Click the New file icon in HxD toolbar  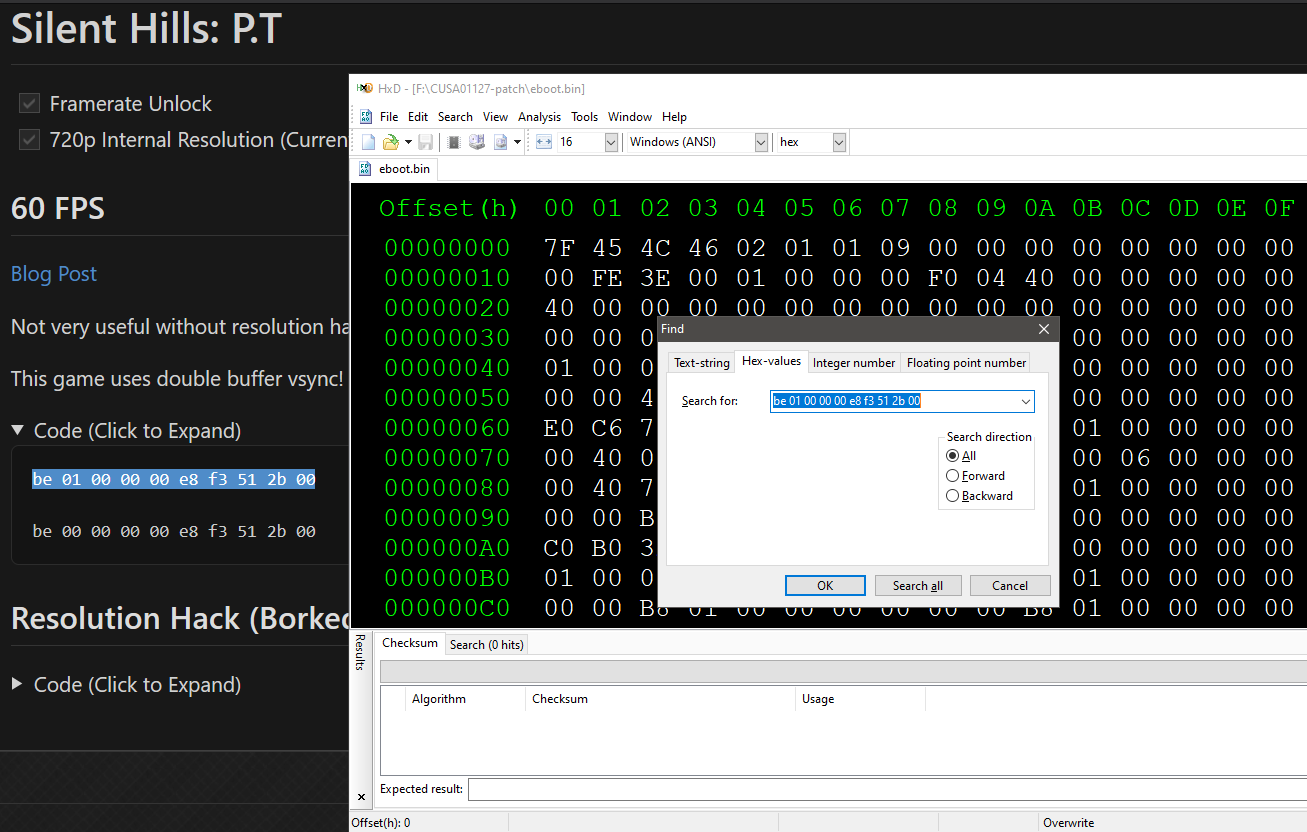point(368,142)
